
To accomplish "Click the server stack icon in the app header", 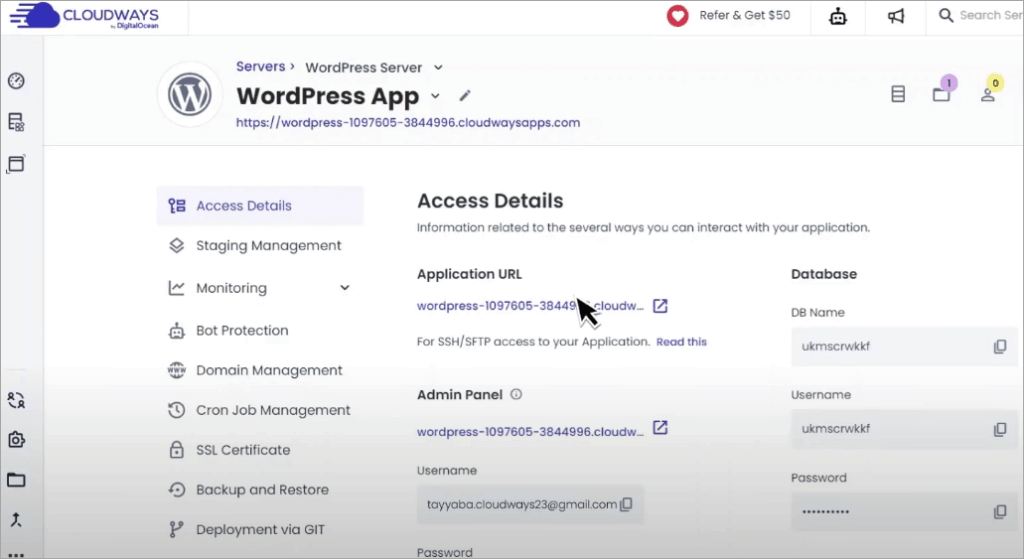I will (x=898, y=94).
